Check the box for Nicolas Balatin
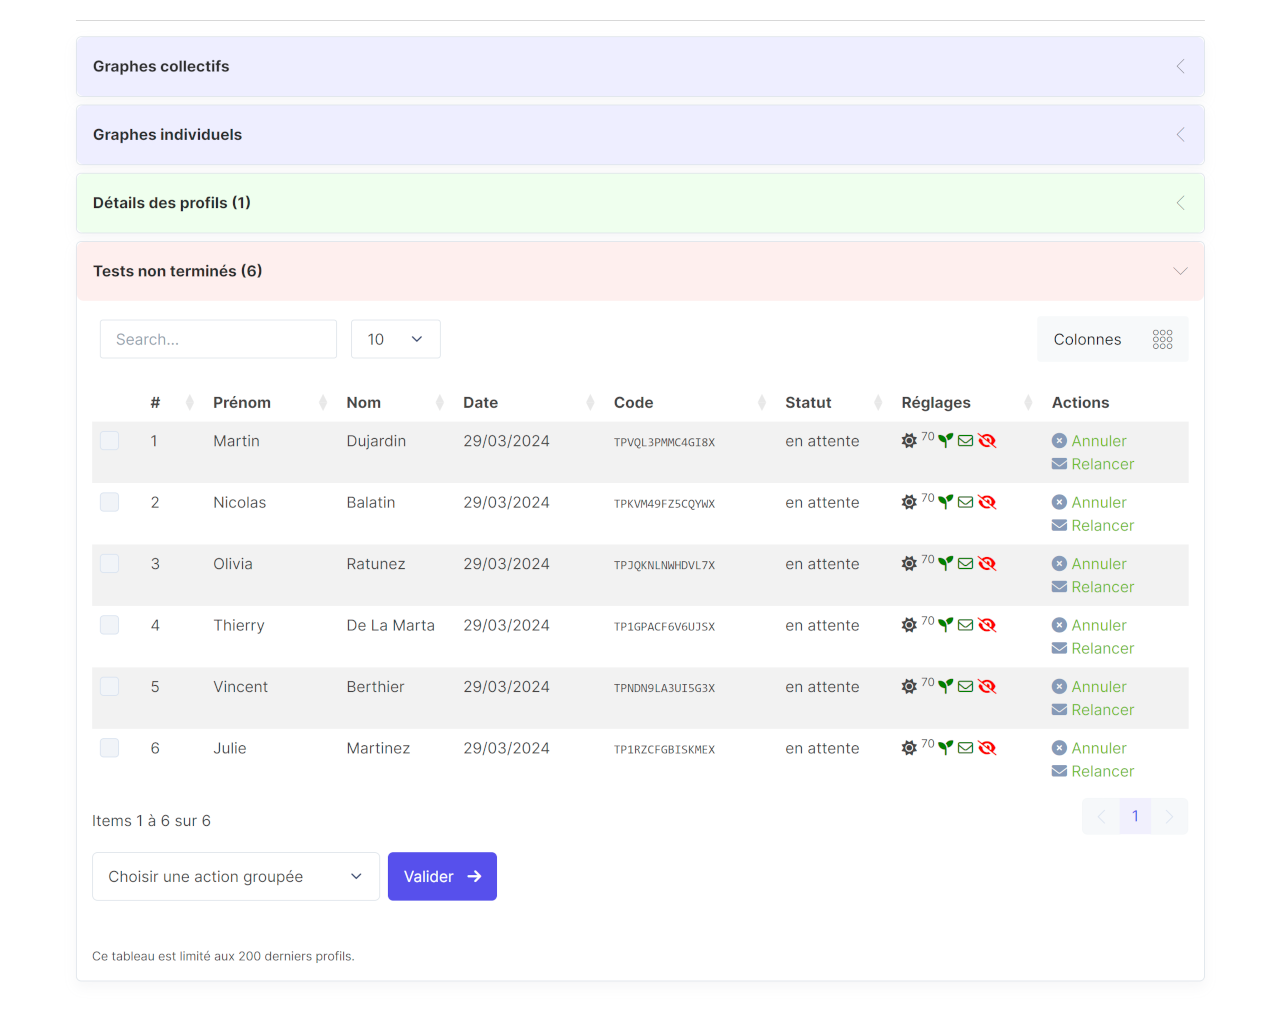 pos(110,502)
